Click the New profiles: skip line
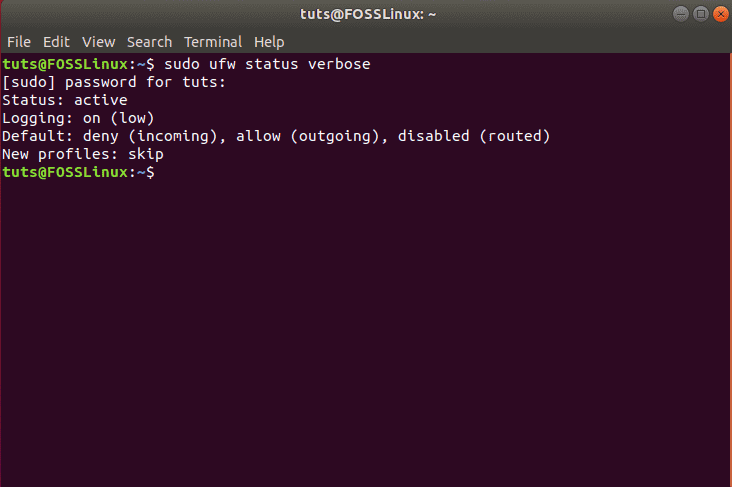The height and width of the screenshot is (487, 732). (83, 154)
